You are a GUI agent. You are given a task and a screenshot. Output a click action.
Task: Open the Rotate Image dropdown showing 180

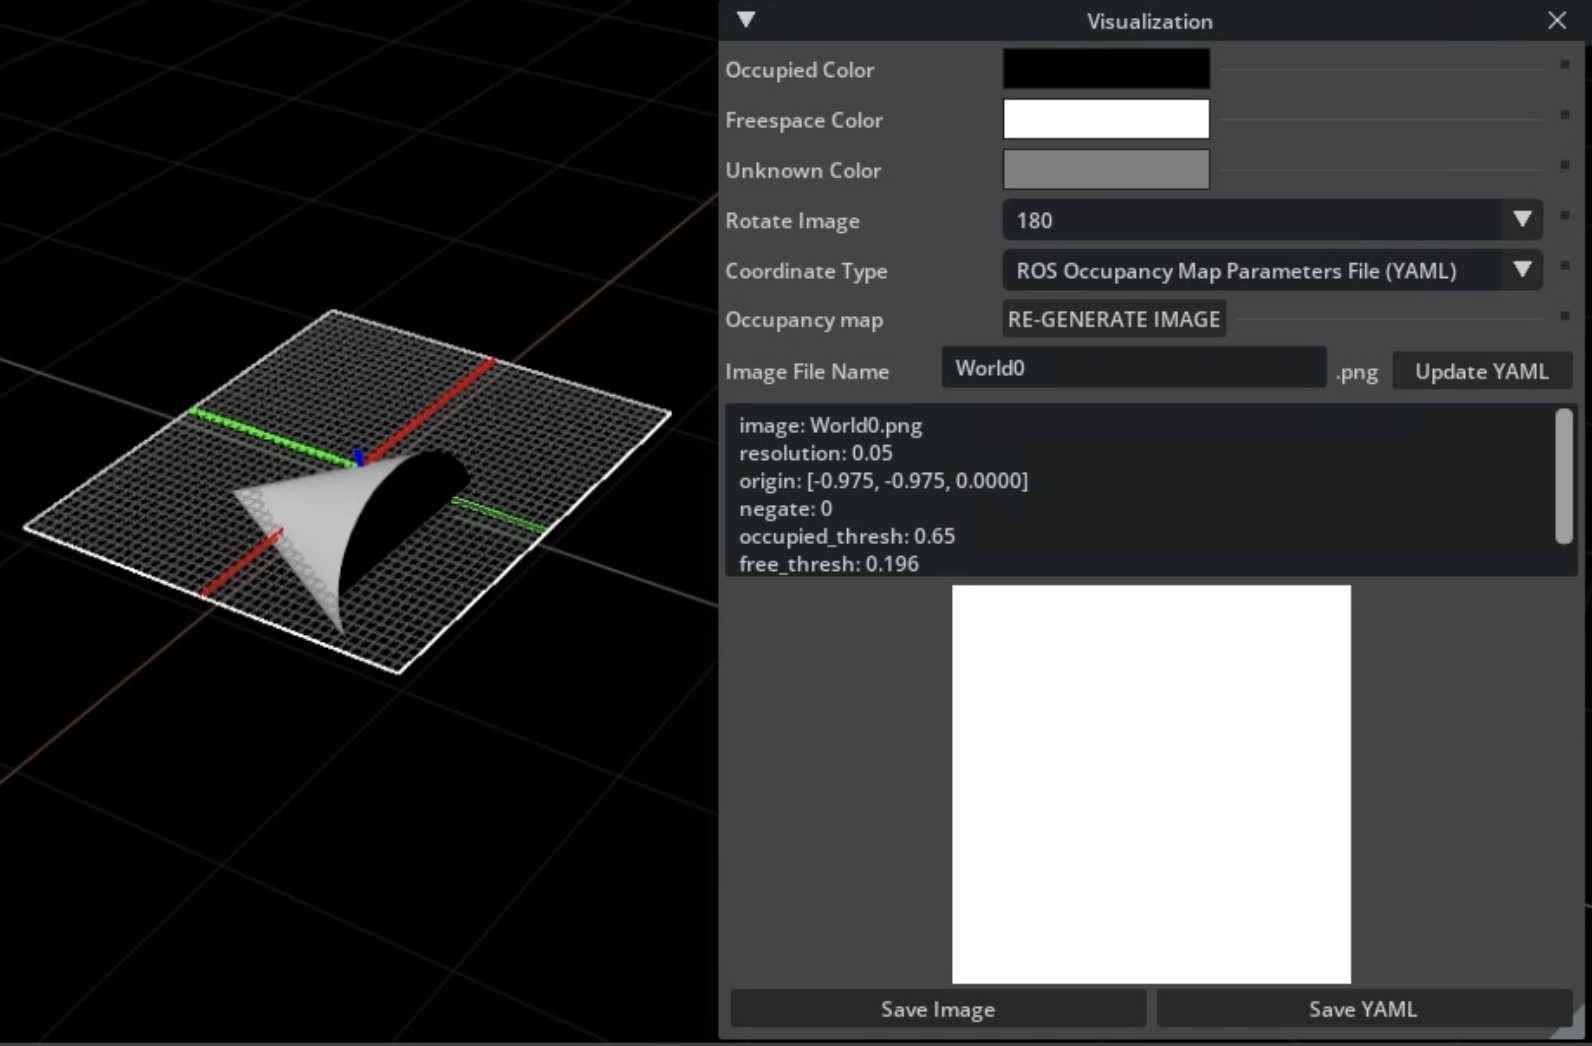tap(1272, 220)
